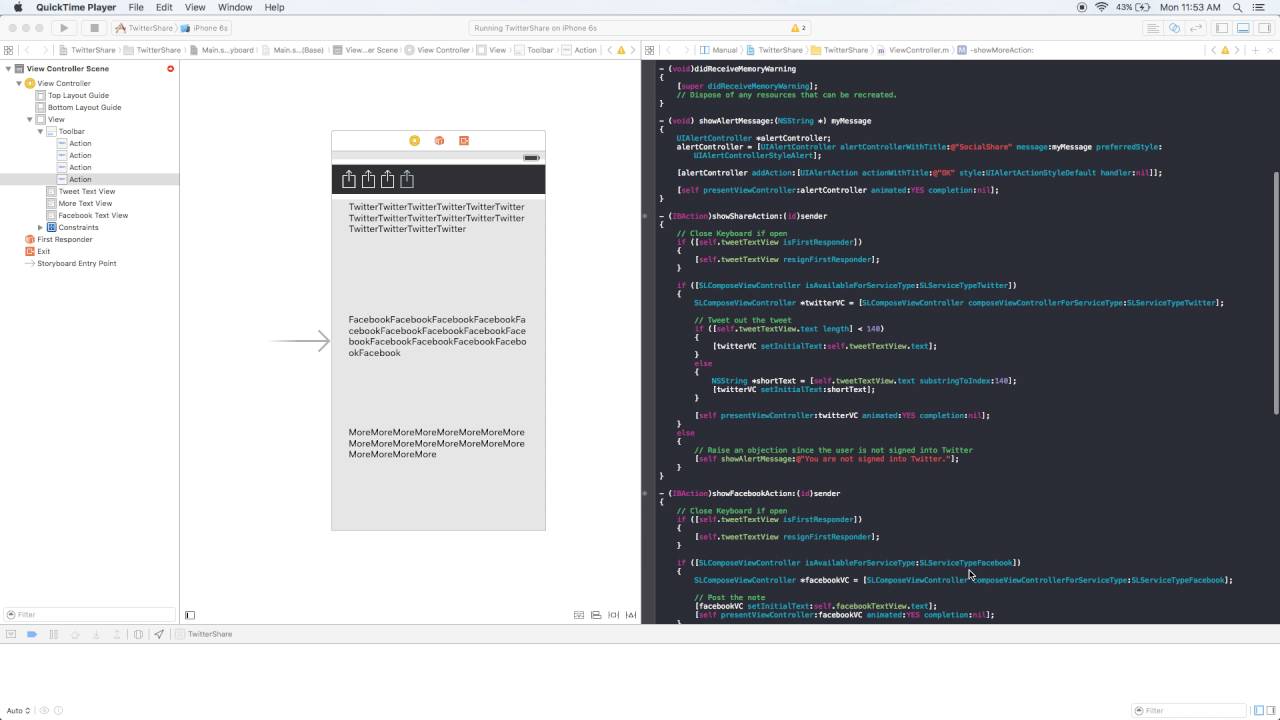Select Top Layout Guide in outline
The image size is (1280, 720).
coord(78,95)
